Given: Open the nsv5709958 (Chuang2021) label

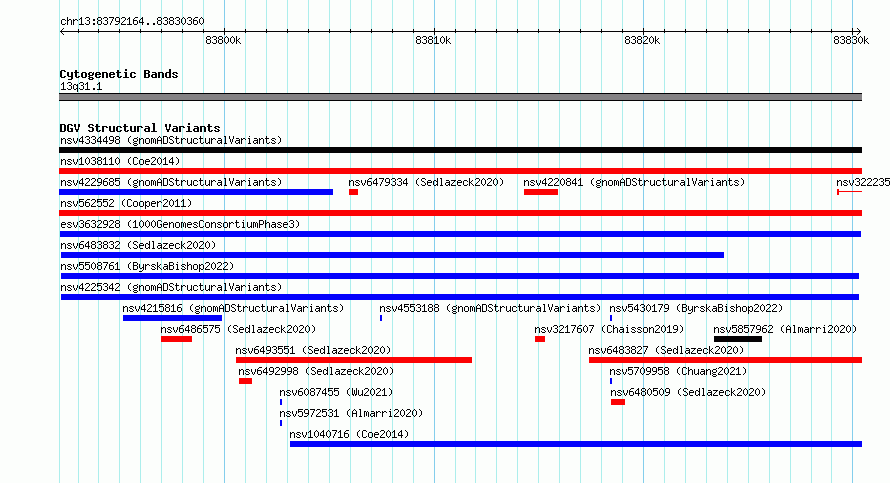Looking at the screenshot, I should tap(678, 371).
